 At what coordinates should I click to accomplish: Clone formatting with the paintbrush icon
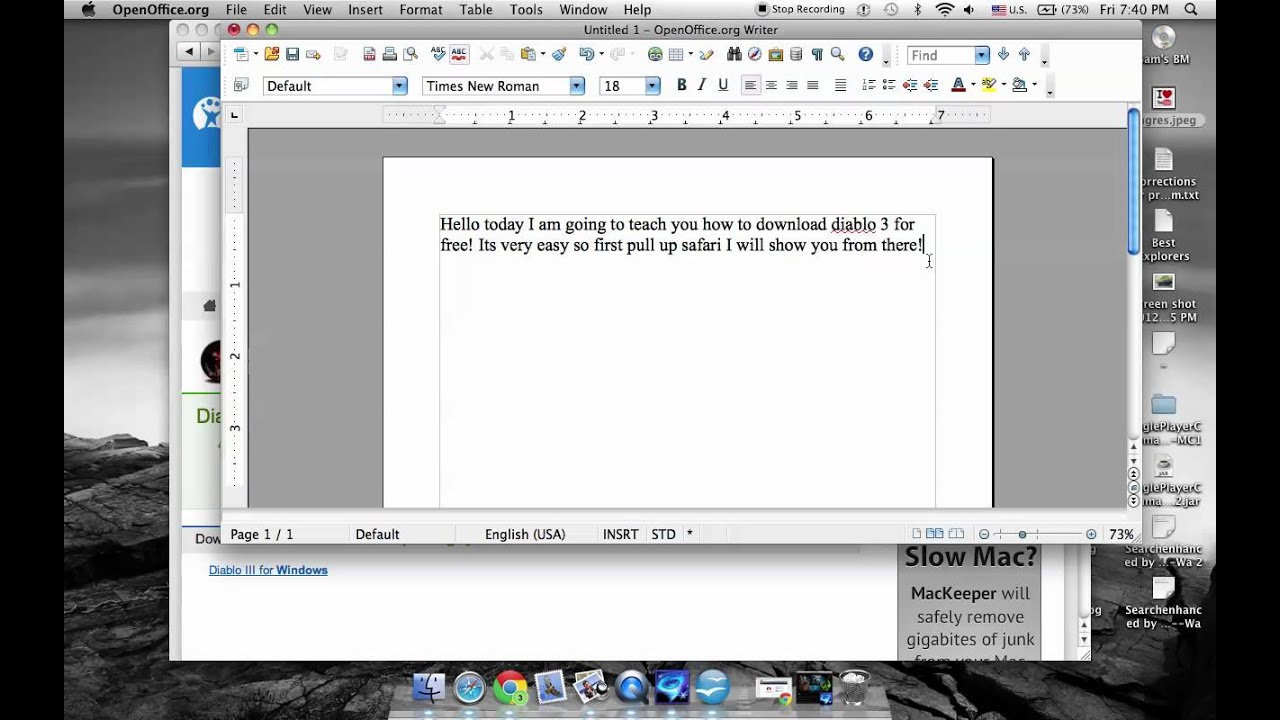[560, 54]
